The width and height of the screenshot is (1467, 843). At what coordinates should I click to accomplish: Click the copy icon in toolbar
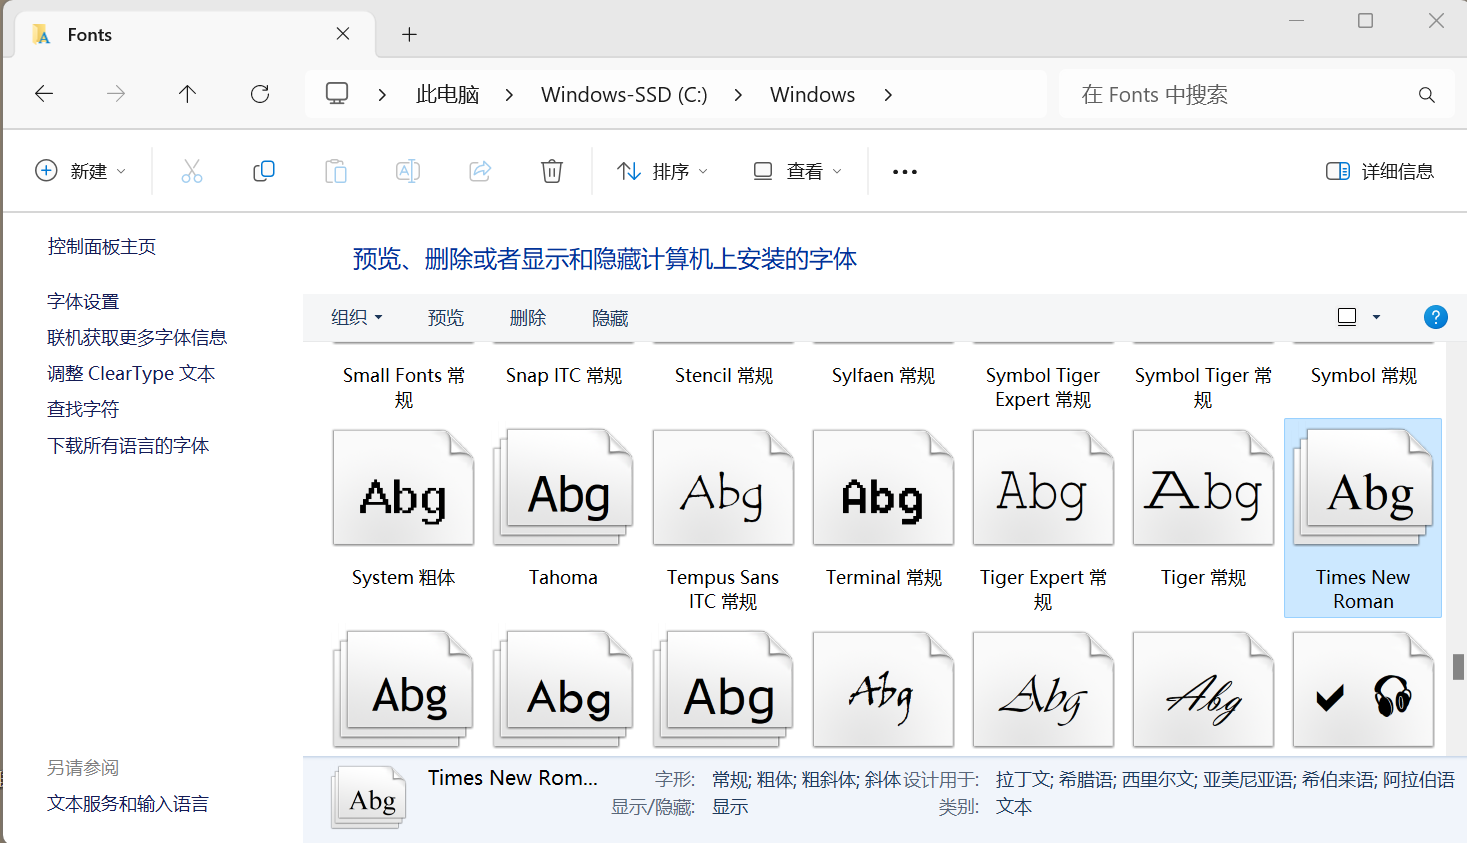point(264,171)
